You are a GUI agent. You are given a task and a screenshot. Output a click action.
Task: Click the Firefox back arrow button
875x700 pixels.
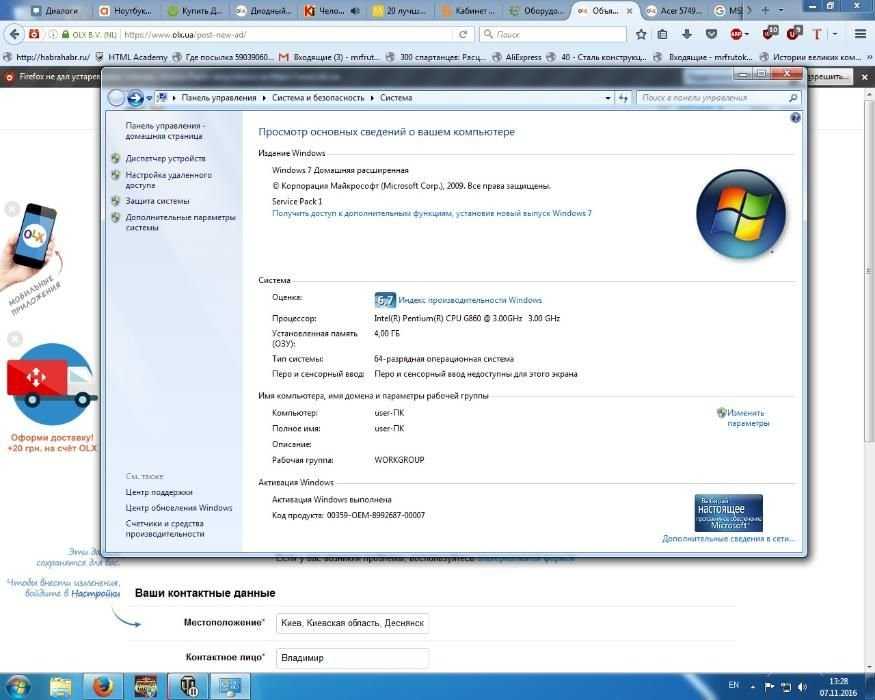point(15,34)
